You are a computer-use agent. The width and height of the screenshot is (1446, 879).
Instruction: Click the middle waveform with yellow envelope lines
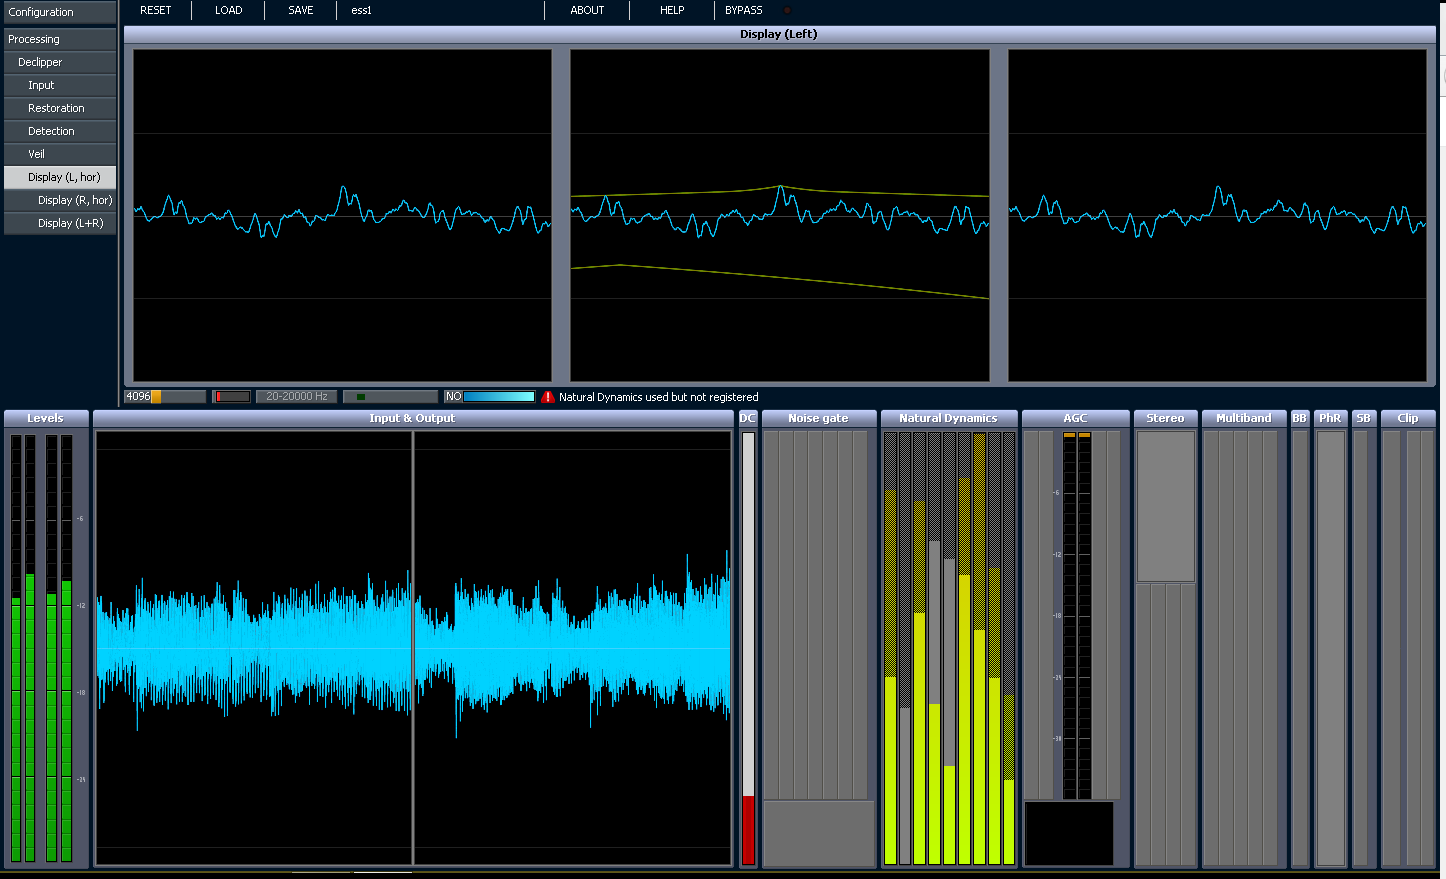780,215
